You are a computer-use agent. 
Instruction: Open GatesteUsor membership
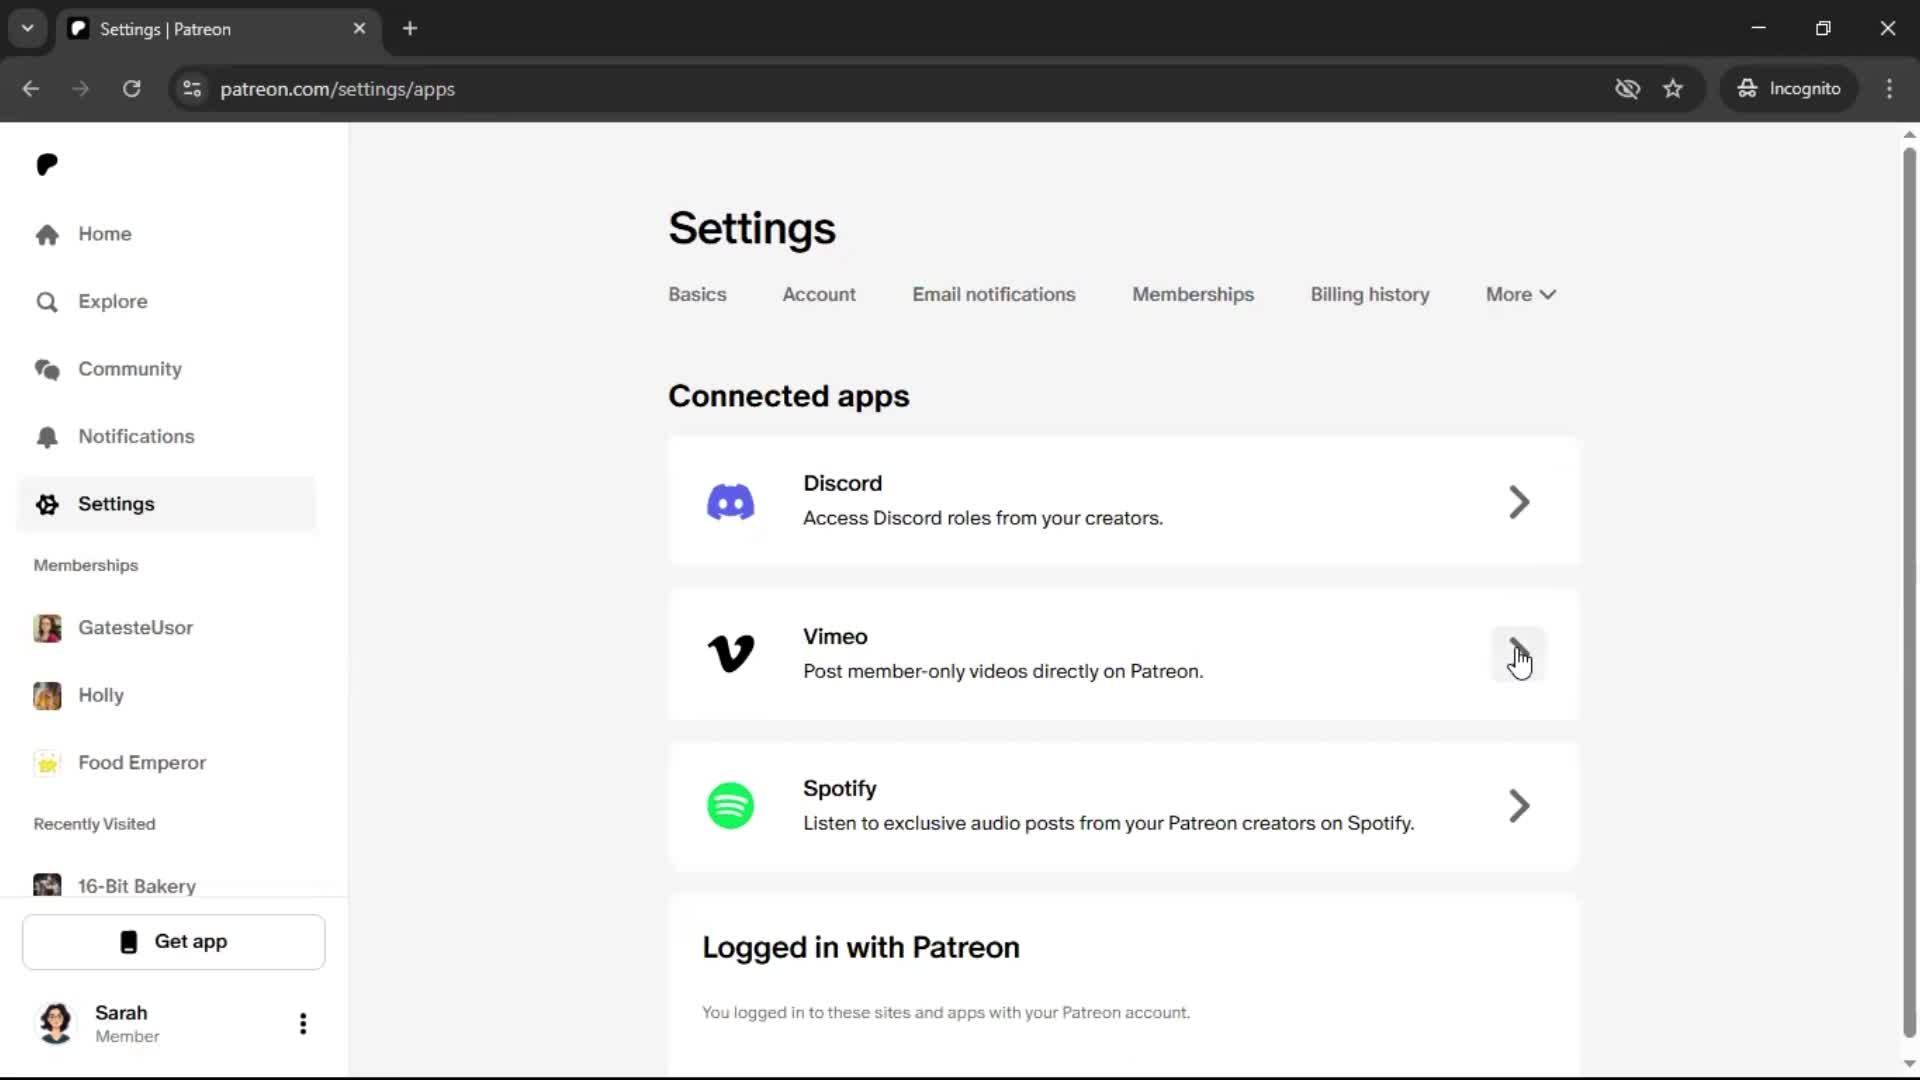pyautogui.click(x=166, y=628)
